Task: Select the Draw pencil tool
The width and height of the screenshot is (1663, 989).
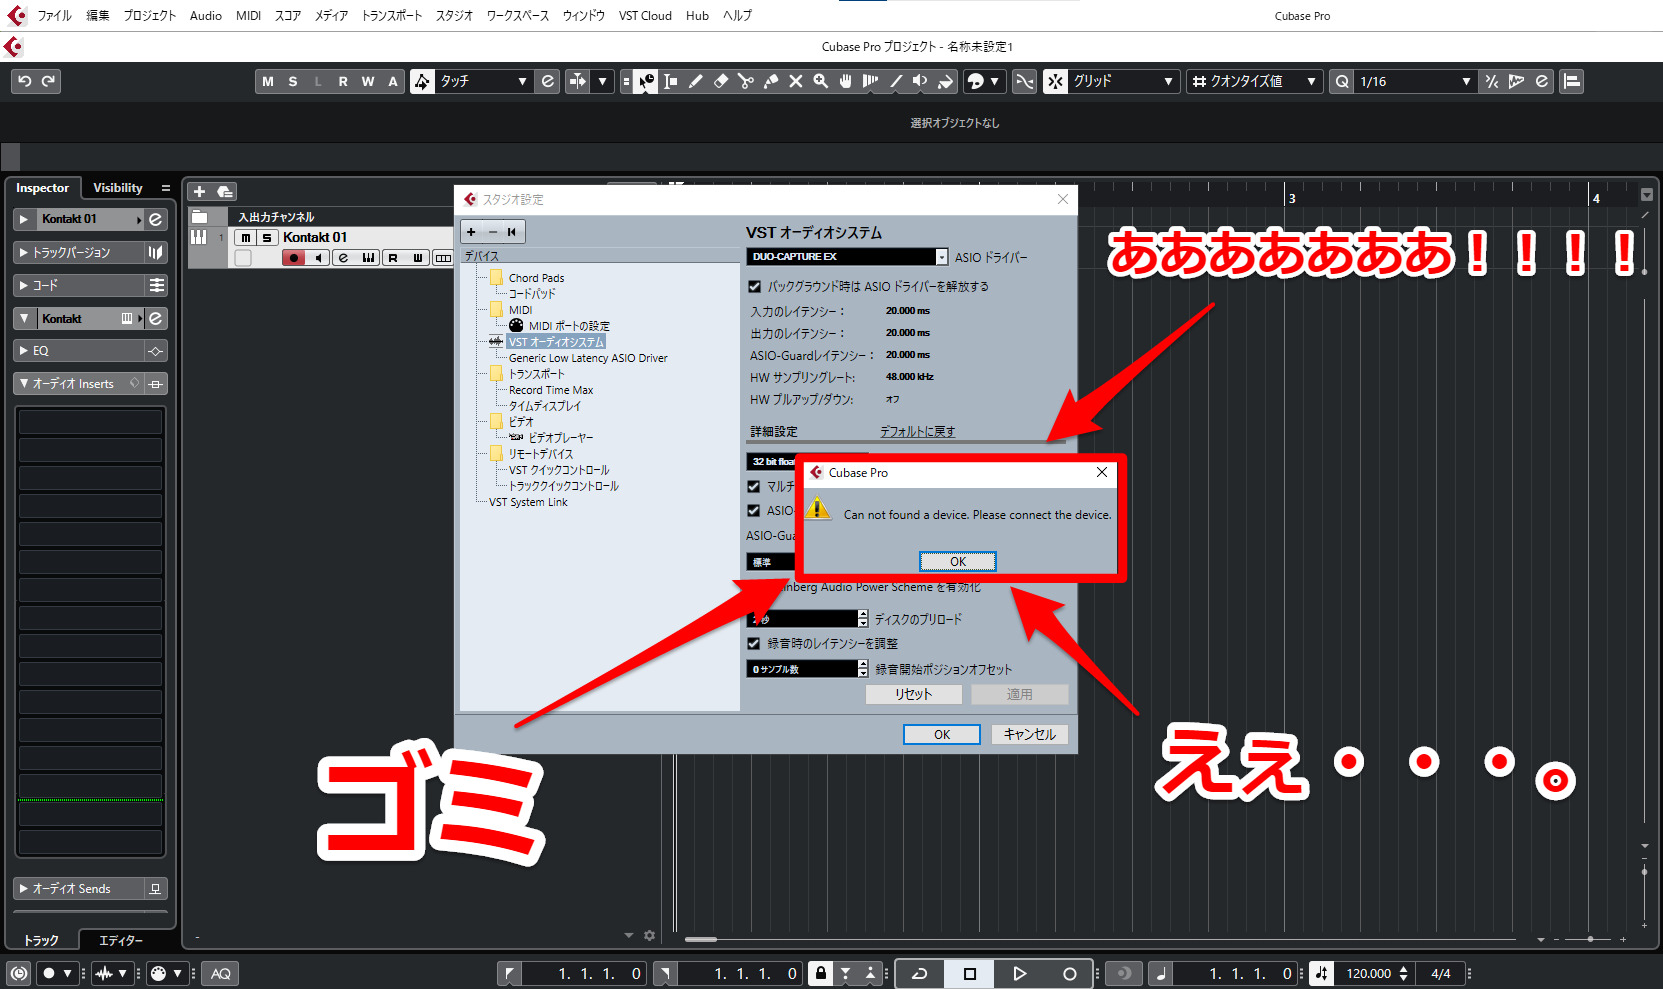Action: pyautogui.click(x=696, y=81)
